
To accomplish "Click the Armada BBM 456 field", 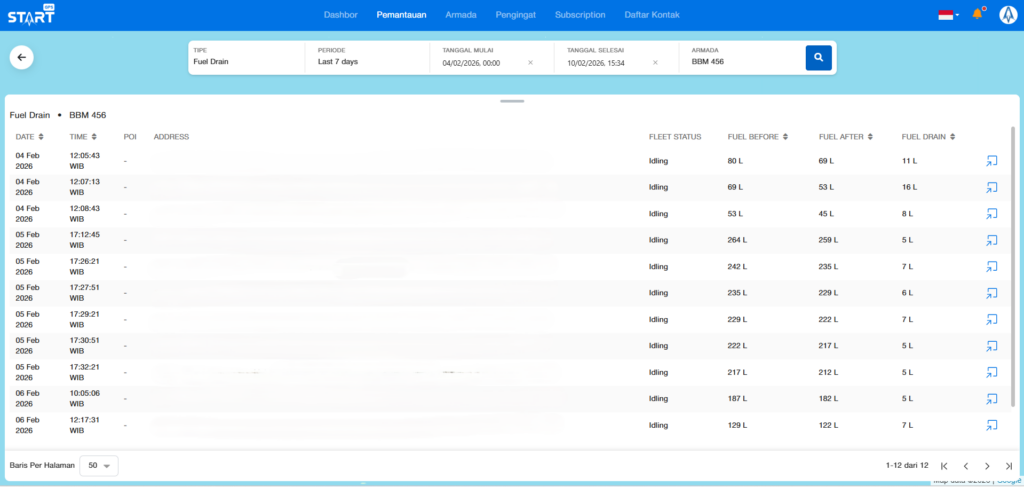I will click(740, 57).
